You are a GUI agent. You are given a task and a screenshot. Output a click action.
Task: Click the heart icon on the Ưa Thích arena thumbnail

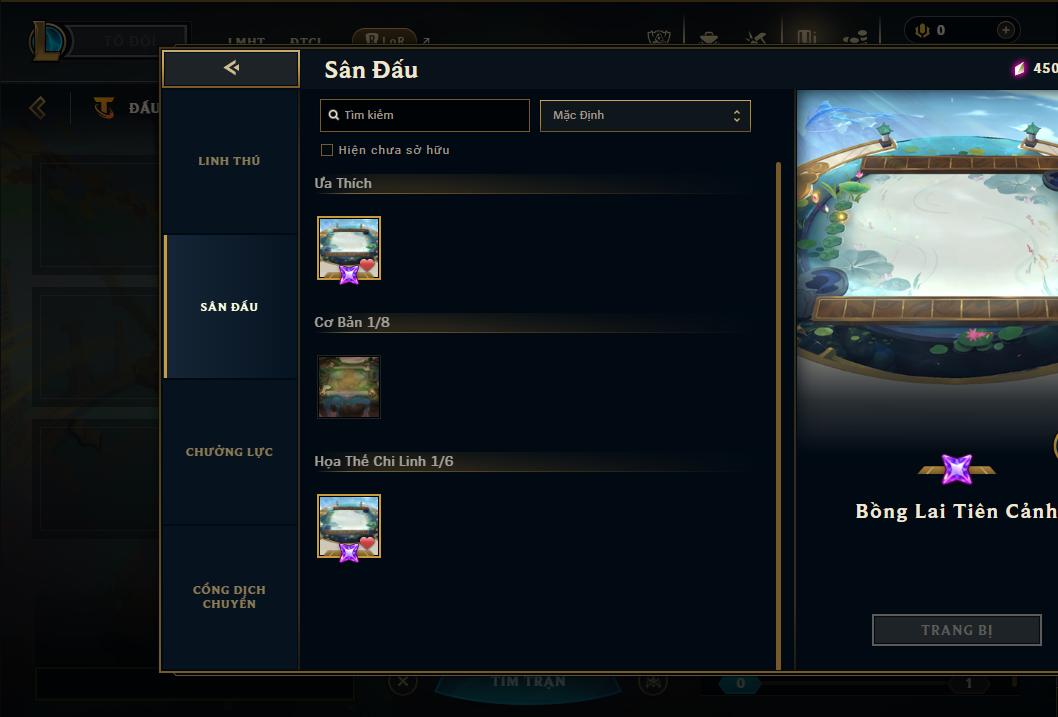click(367, 265)
